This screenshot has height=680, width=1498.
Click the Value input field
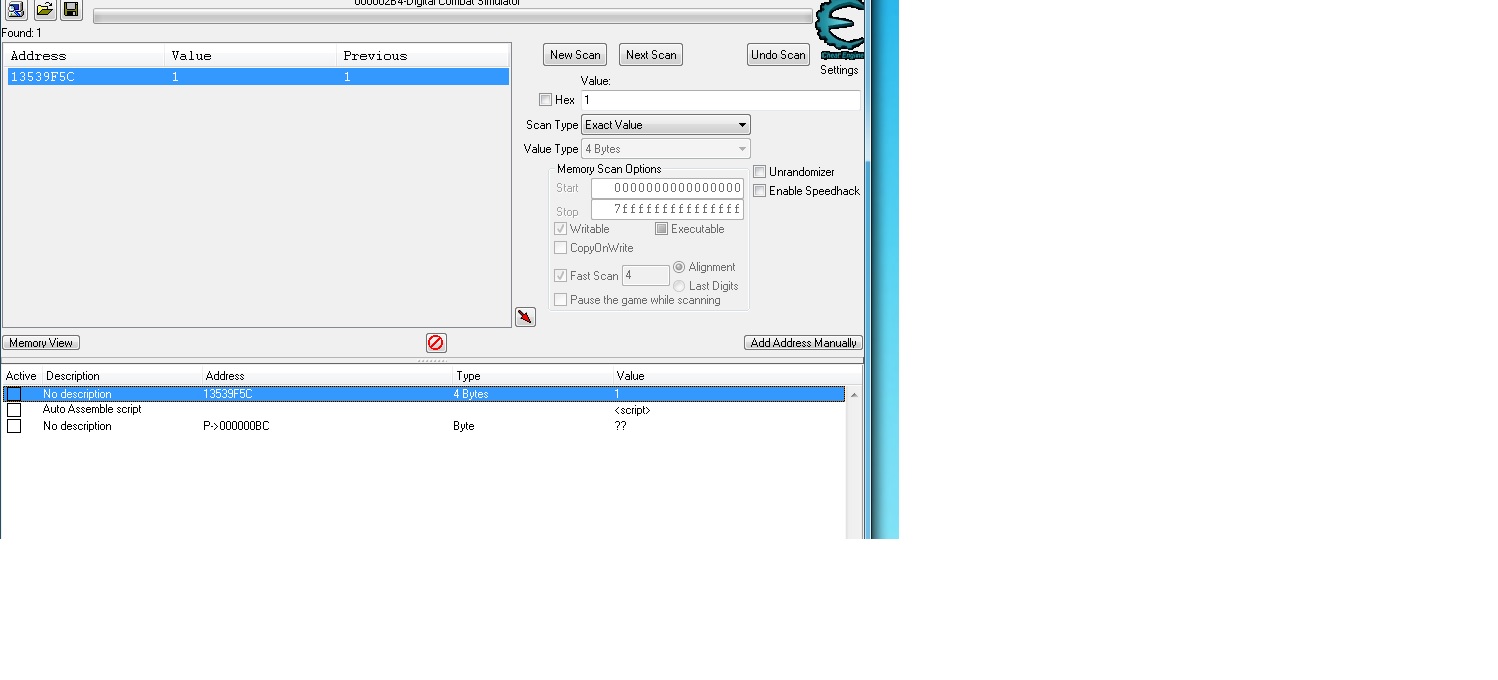(720, 100)
